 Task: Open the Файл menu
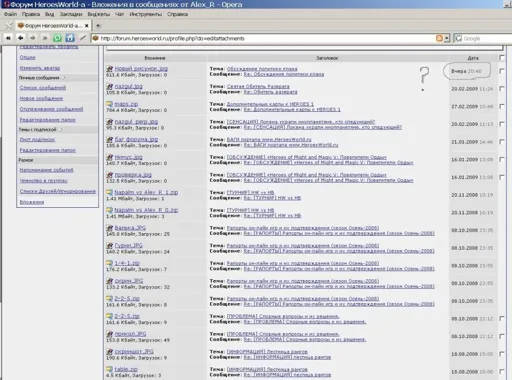pyautogui.click(x=10, y=14)
